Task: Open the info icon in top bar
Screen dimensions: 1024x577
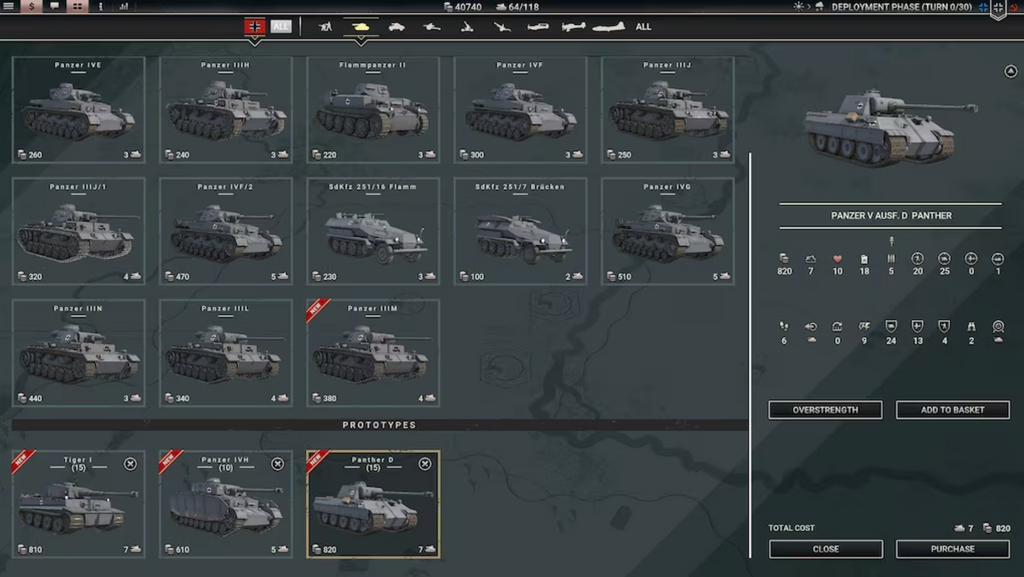Action: 101,7
